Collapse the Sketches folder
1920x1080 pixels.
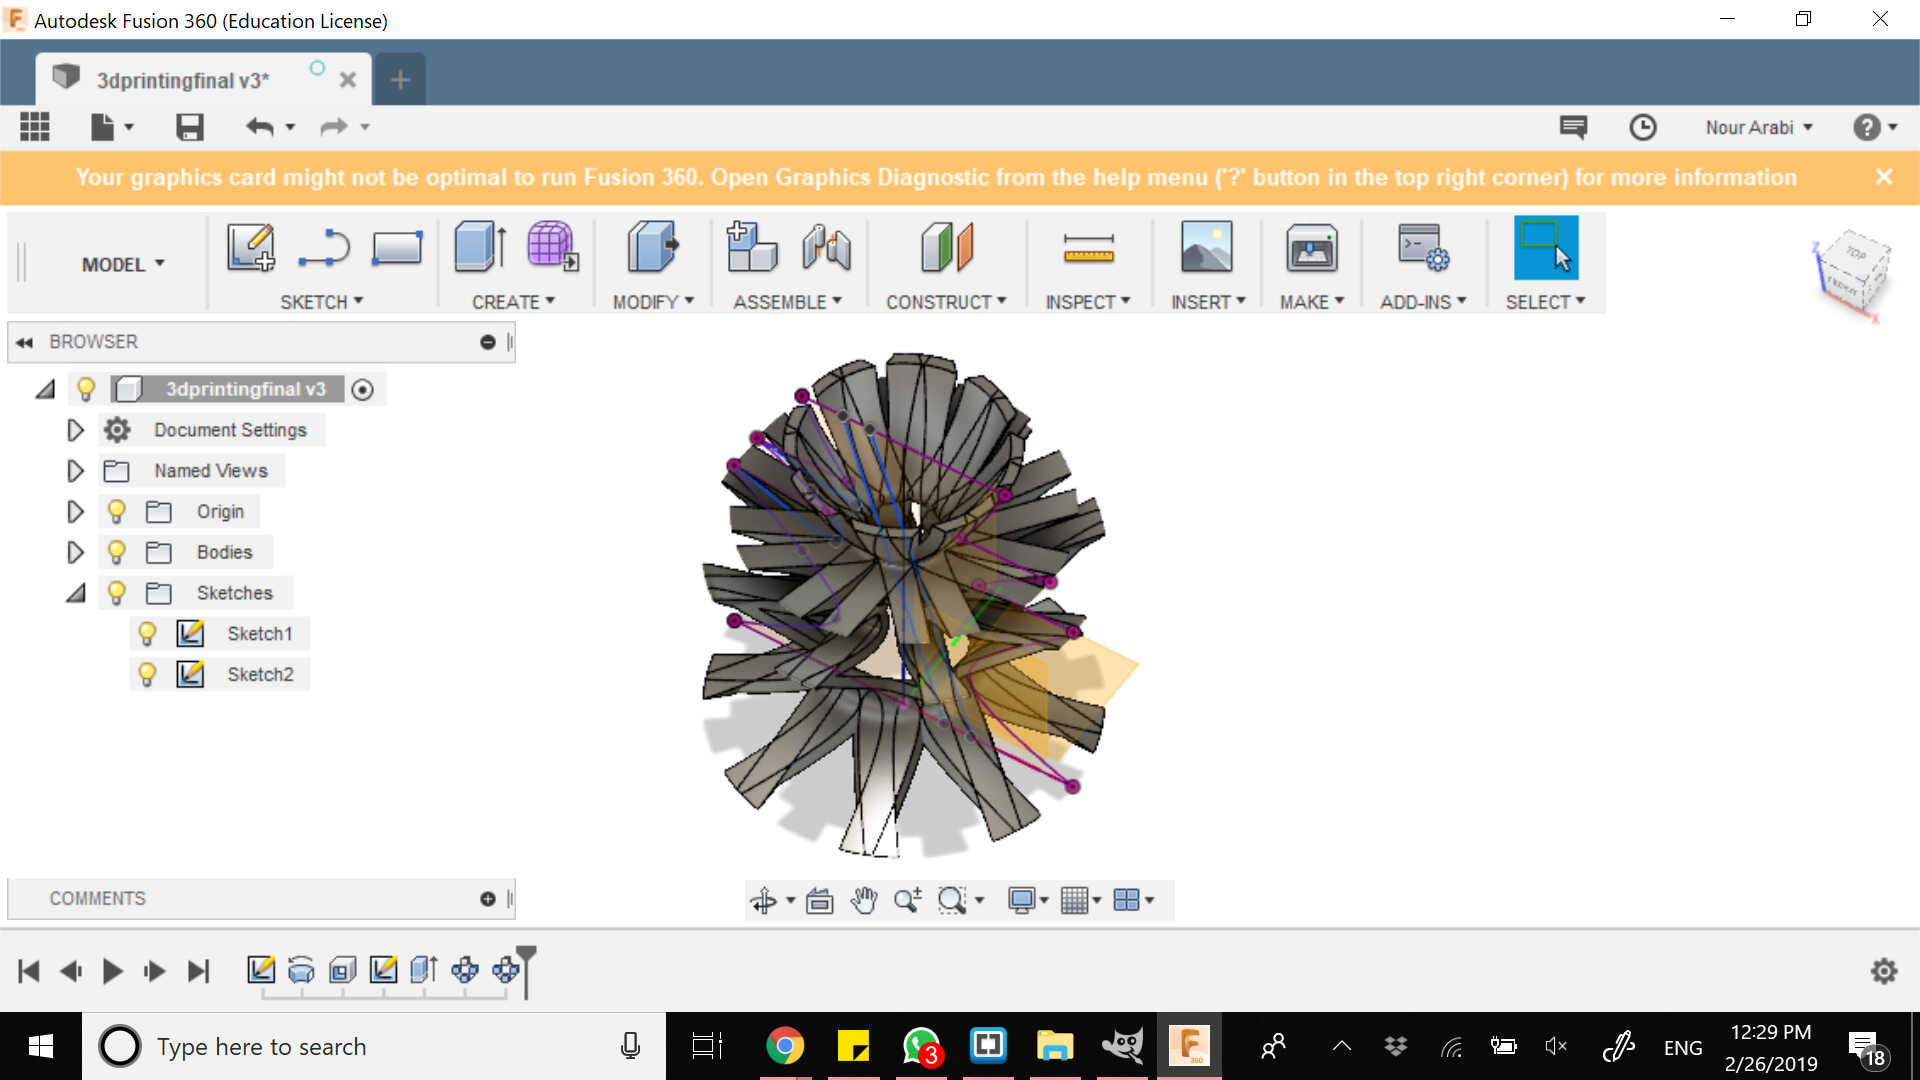click(75, 593)
